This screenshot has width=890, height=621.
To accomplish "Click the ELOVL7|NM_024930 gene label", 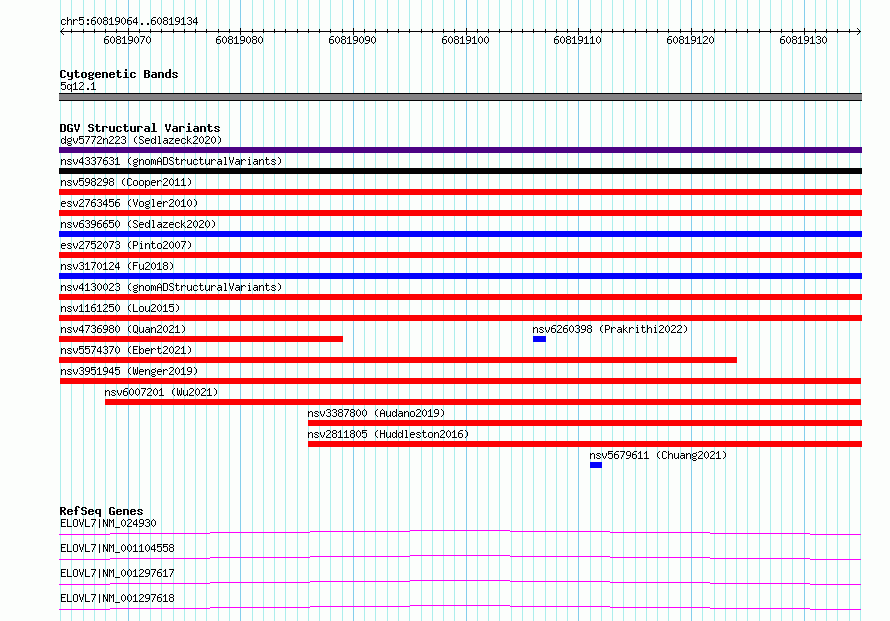I will coord(108,523).
